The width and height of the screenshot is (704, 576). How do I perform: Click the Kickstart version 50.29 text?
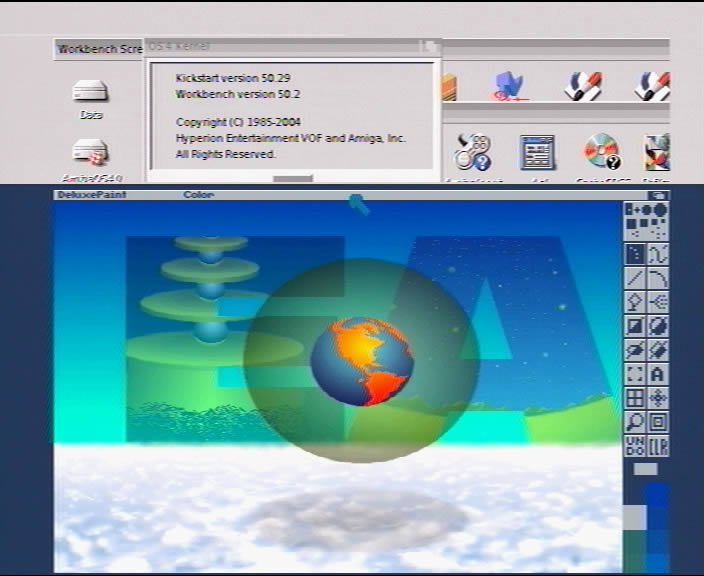click(x=233, y=78)
